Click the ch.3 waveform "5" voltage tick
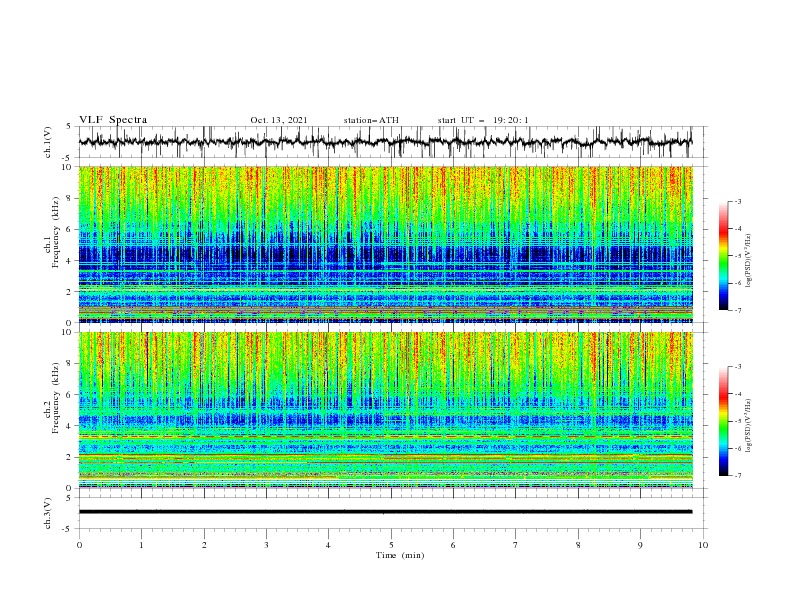Viewport: 792px width, 612px height. 69,498
